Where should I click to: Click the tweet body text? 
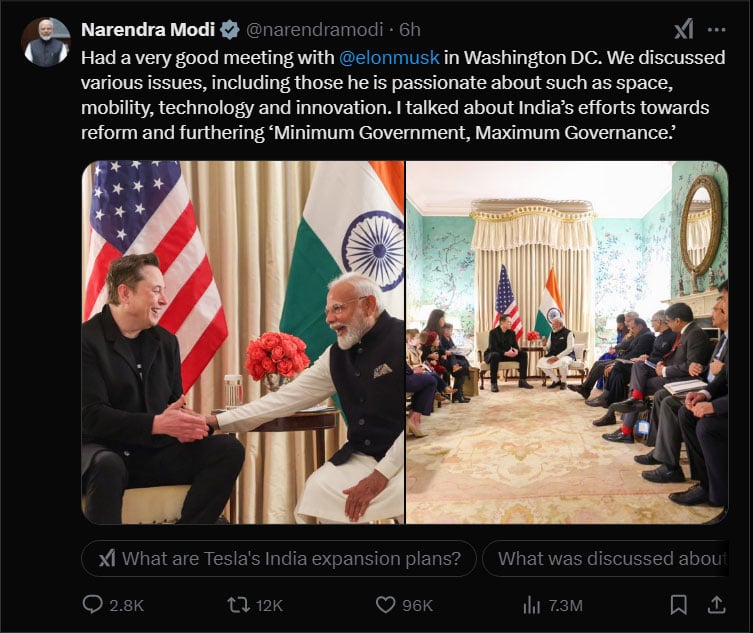[400, 96]
